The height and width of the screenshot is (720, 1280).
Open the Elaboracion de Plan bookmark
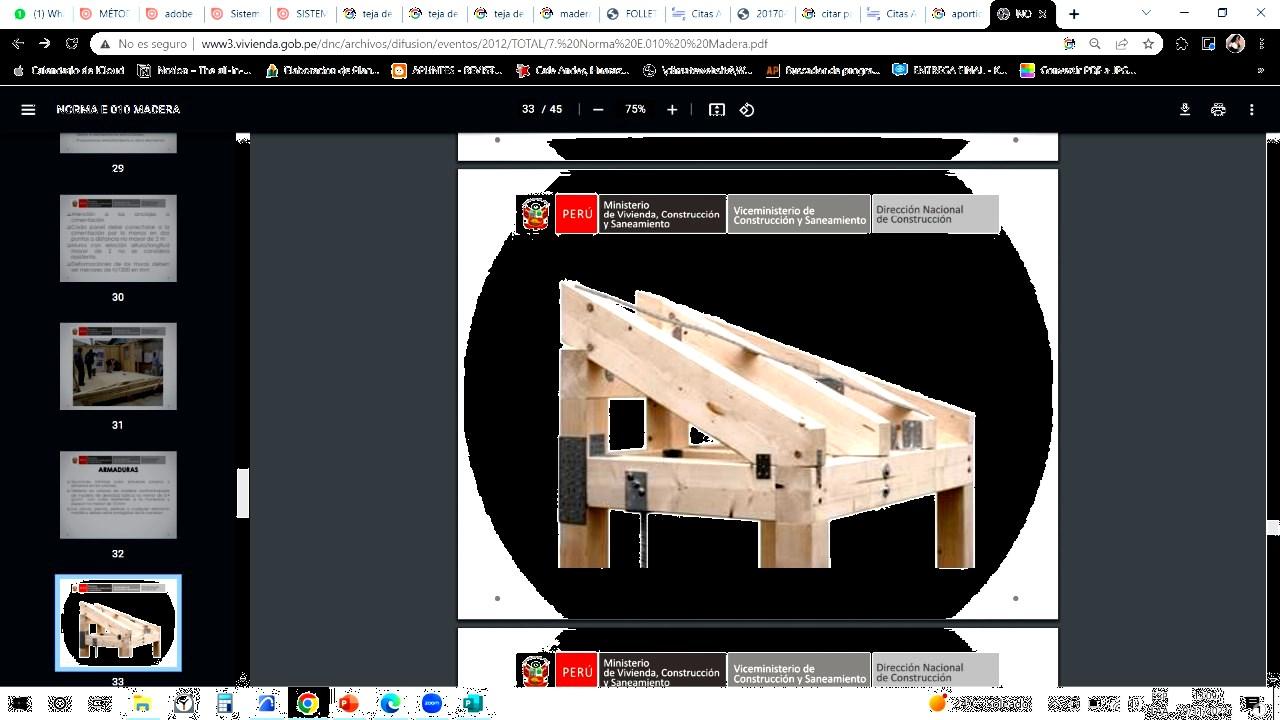pyautogui.click(x=322, y=71)
